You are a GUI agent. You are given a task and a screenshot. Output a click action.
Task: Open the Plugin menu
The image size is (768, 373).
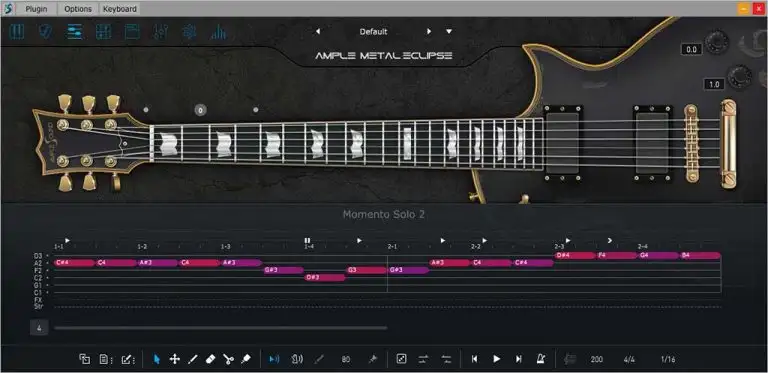(36, 9)
